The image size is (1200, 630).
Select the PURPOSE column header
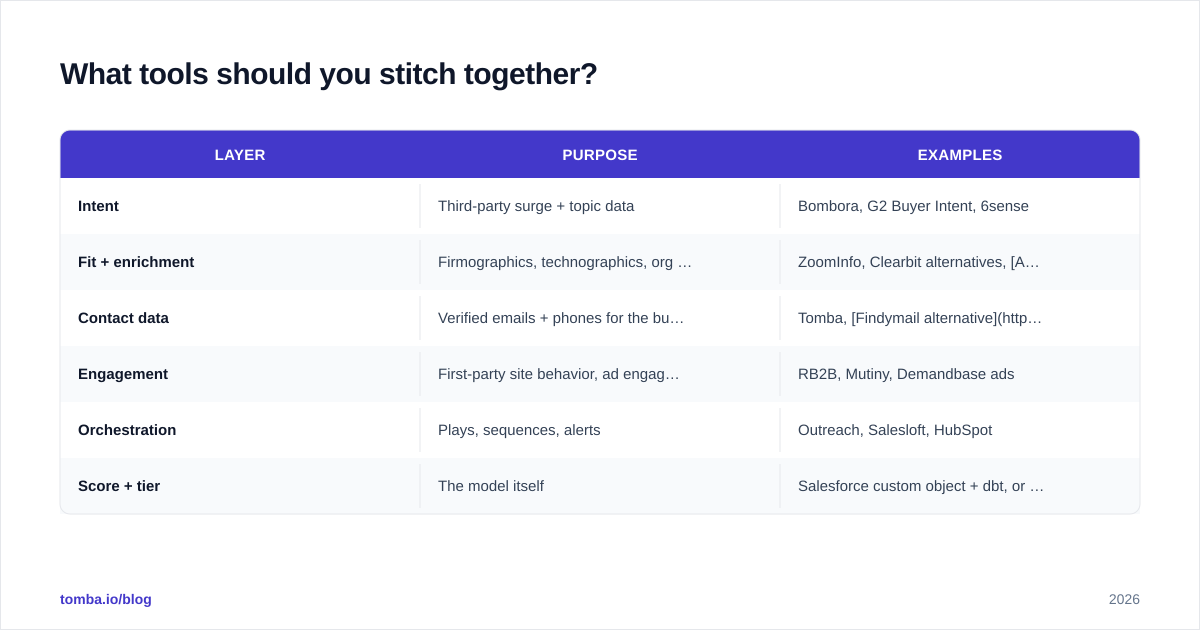[600, 155]
